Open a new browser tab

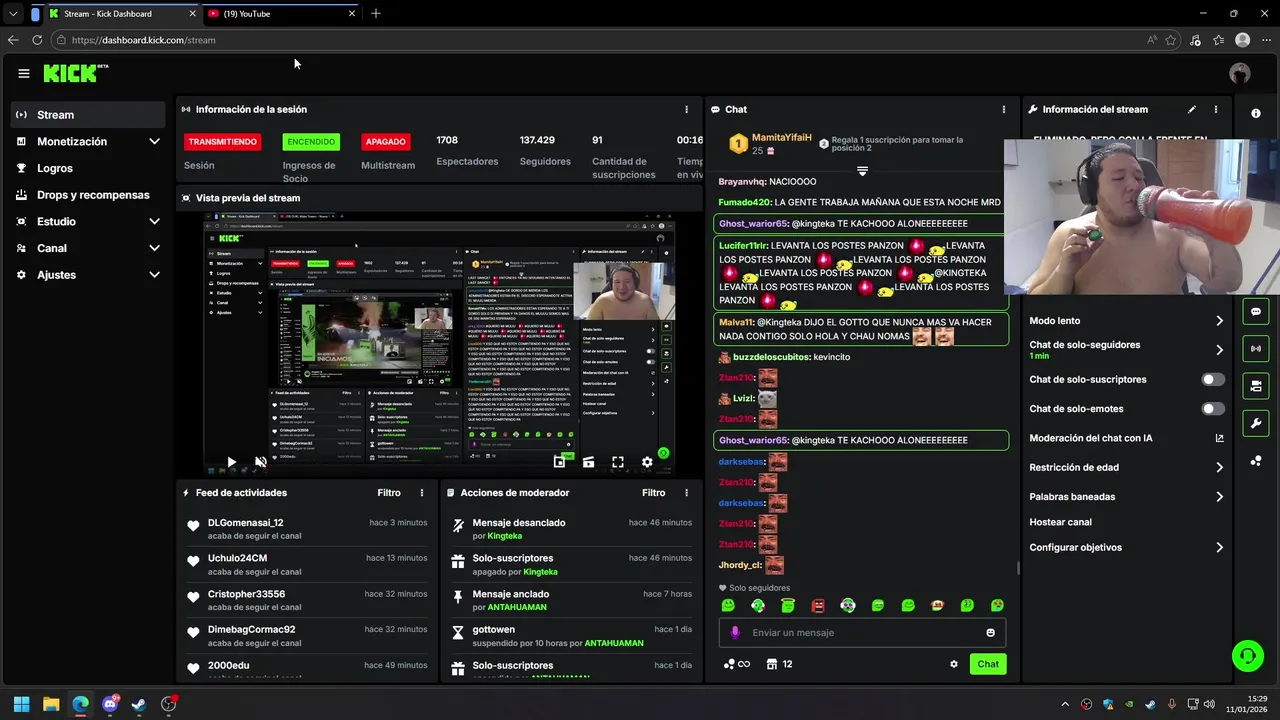pos(376,14)
